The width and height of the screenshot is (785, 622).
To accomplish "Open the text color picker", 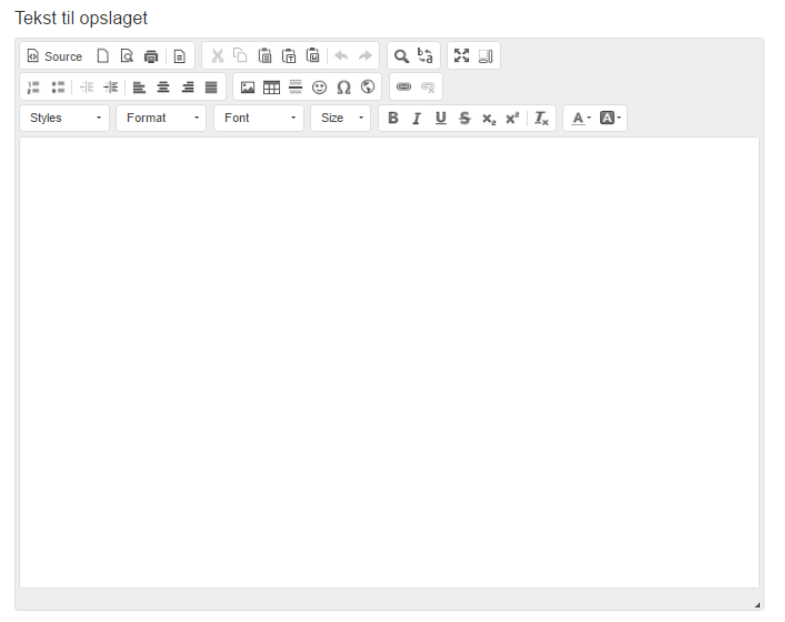I will pyautogui.click(x=581, y=118).
